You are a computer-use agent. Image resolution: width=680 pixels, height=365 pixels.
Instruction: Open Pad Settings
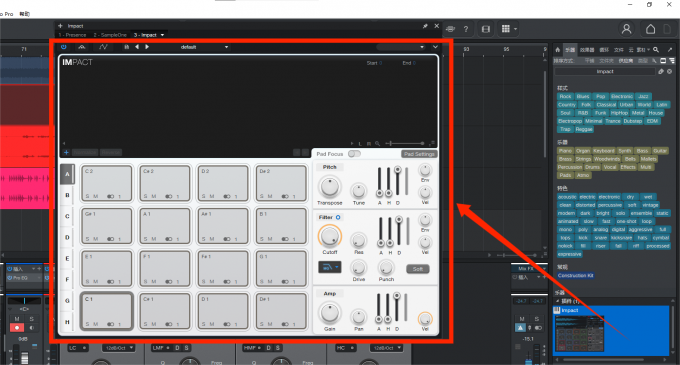tap(419, 154)
